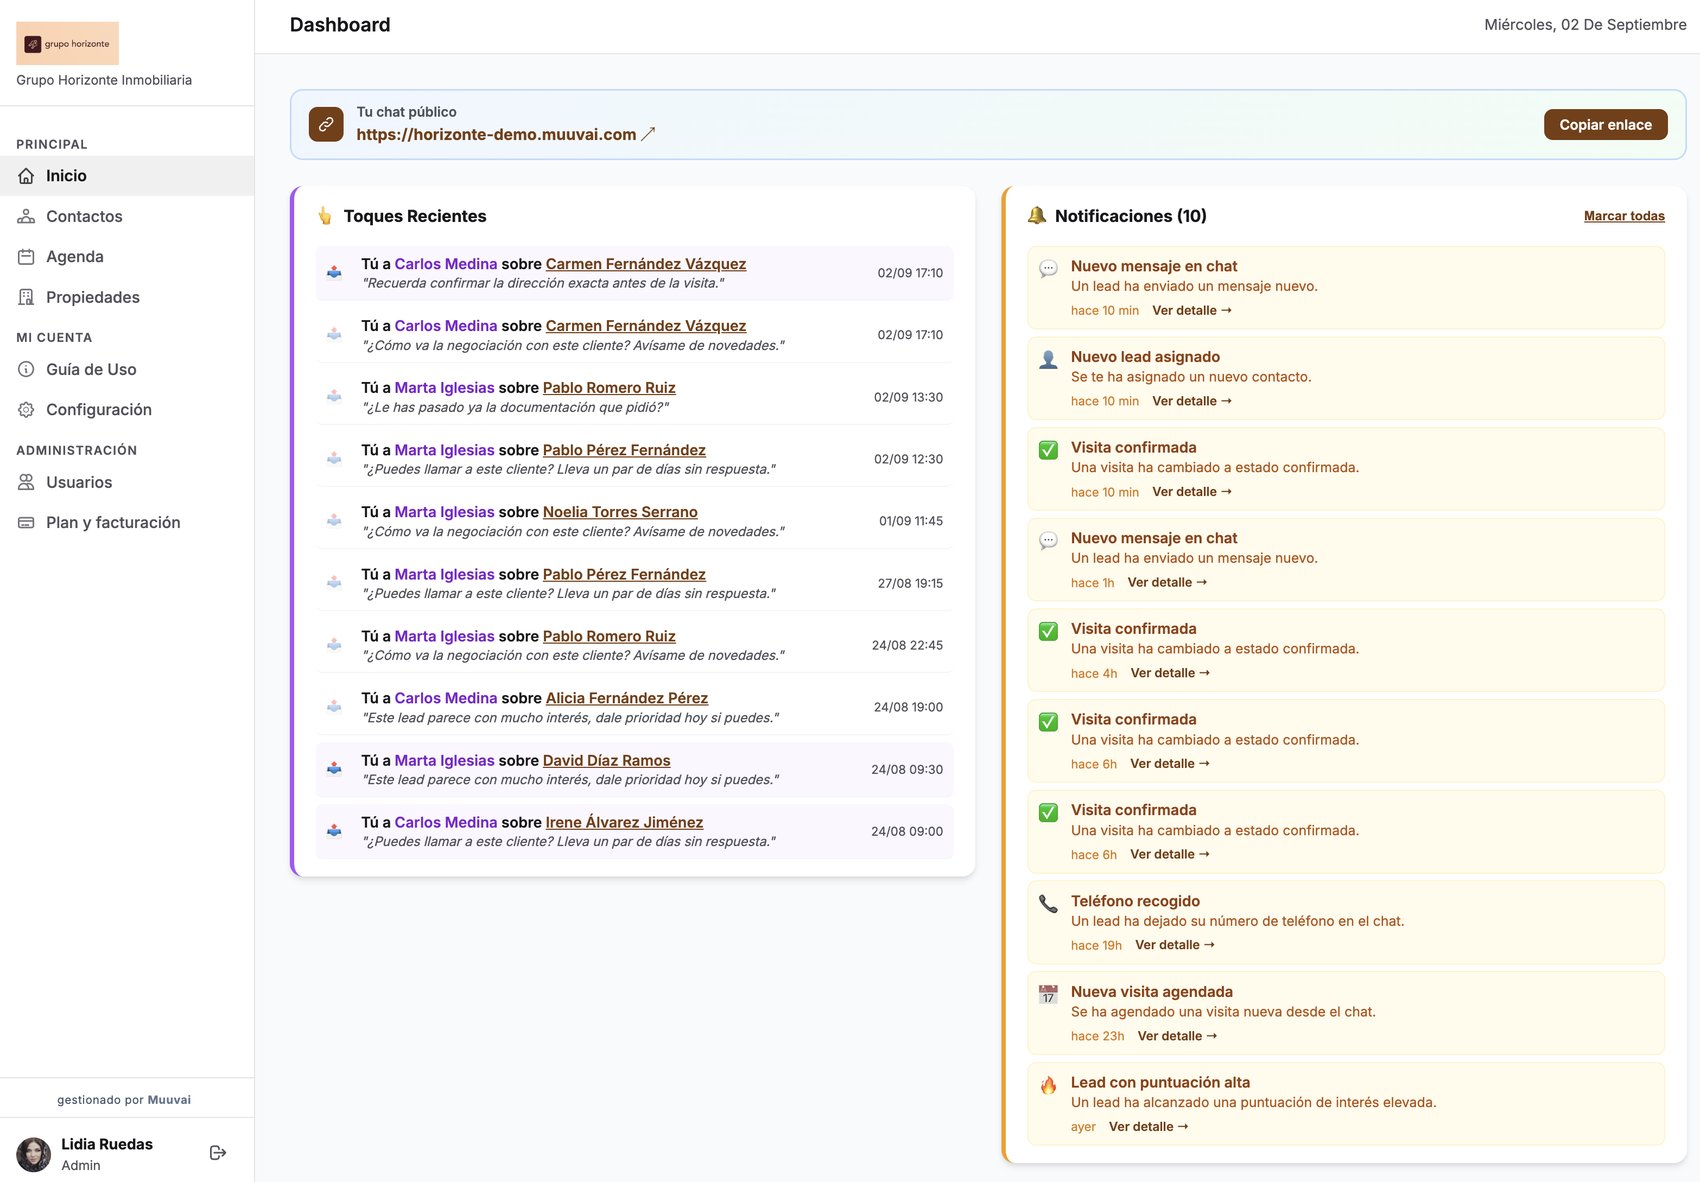Click the Muuvai link in the sidebar footer
The height and width of the screenshot is (1182, 1700).
click(x=169, y=1100)
